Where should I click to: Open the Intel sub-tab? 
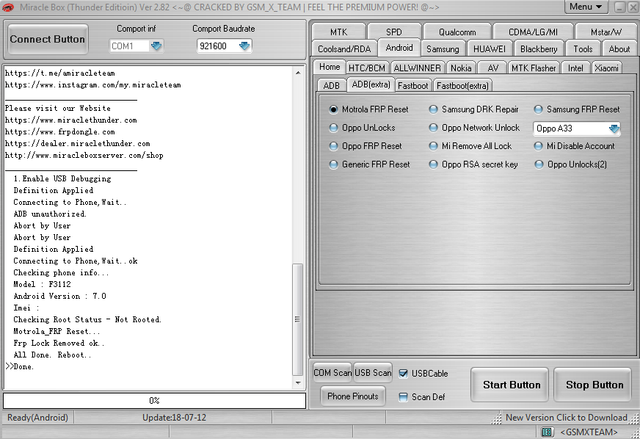[x=576, y=68]
